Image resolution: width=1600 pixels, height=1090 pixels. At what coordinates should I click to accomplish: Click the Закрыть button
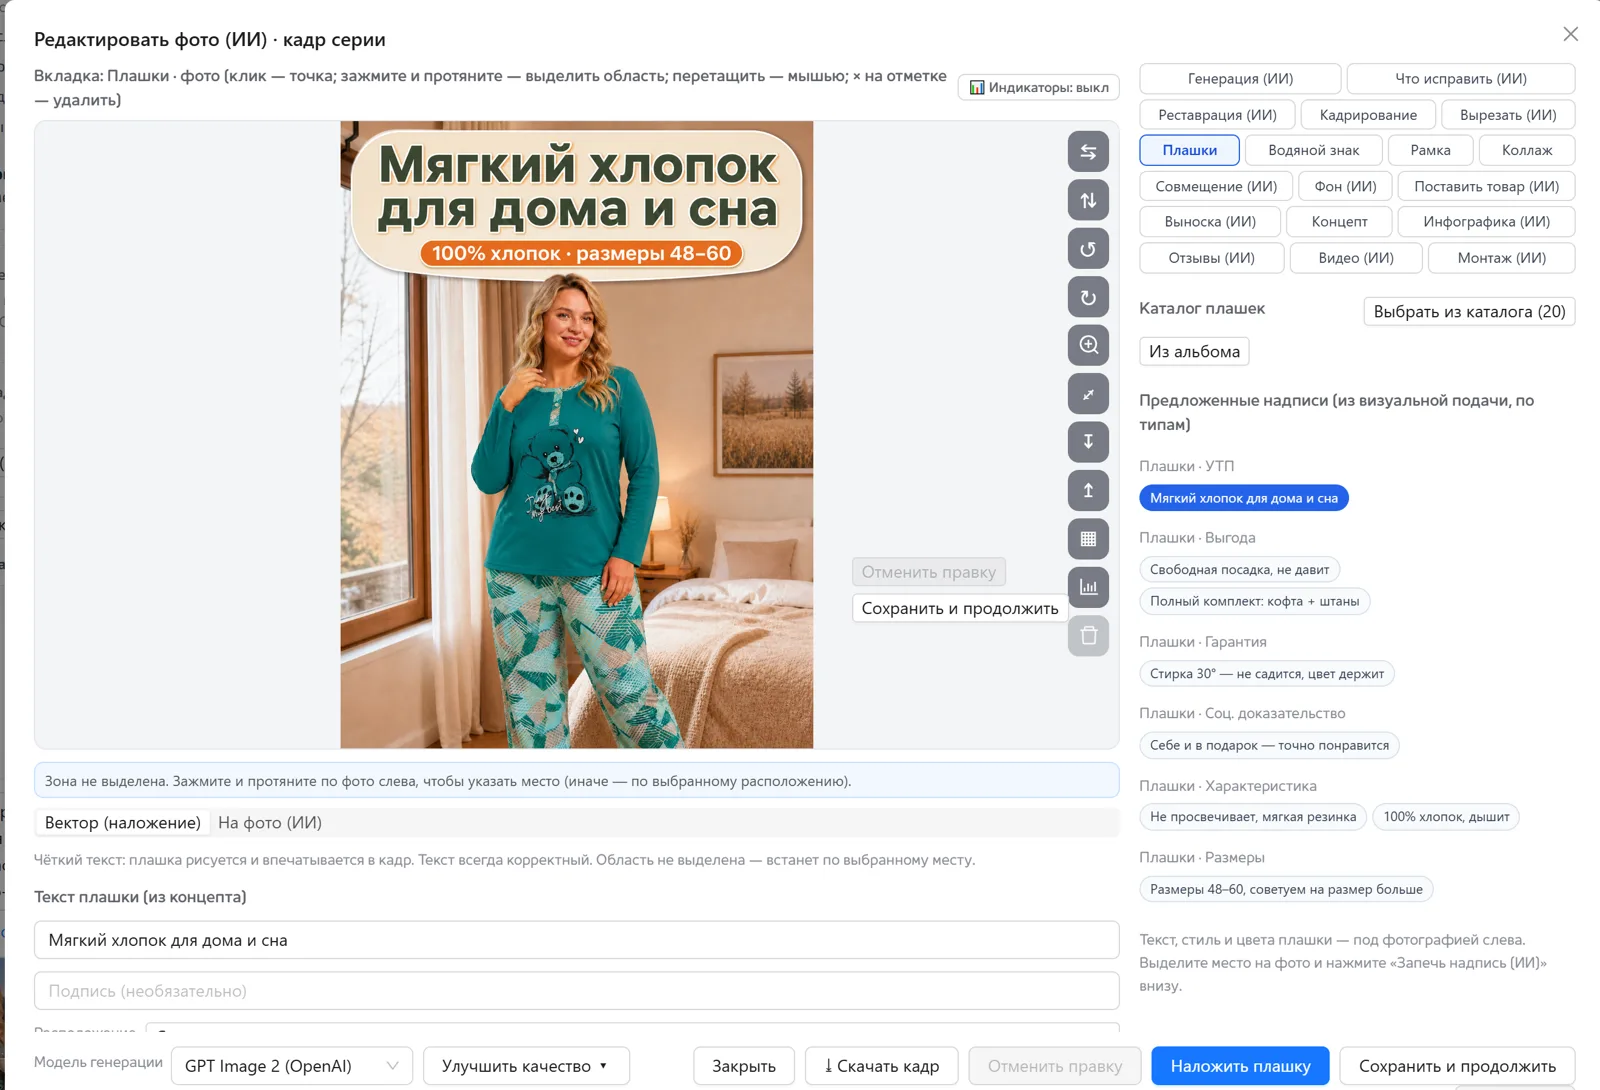(x=743, y=1066)
